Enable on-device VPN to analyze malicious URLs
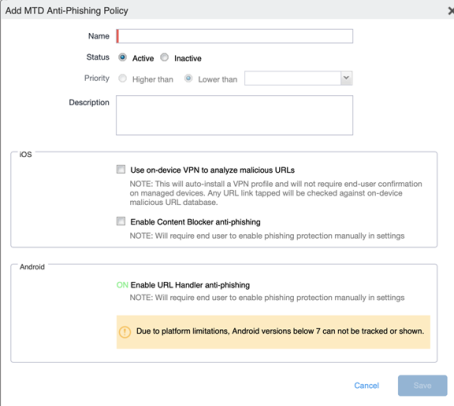The image size is (454, 406). coord(121,169)
